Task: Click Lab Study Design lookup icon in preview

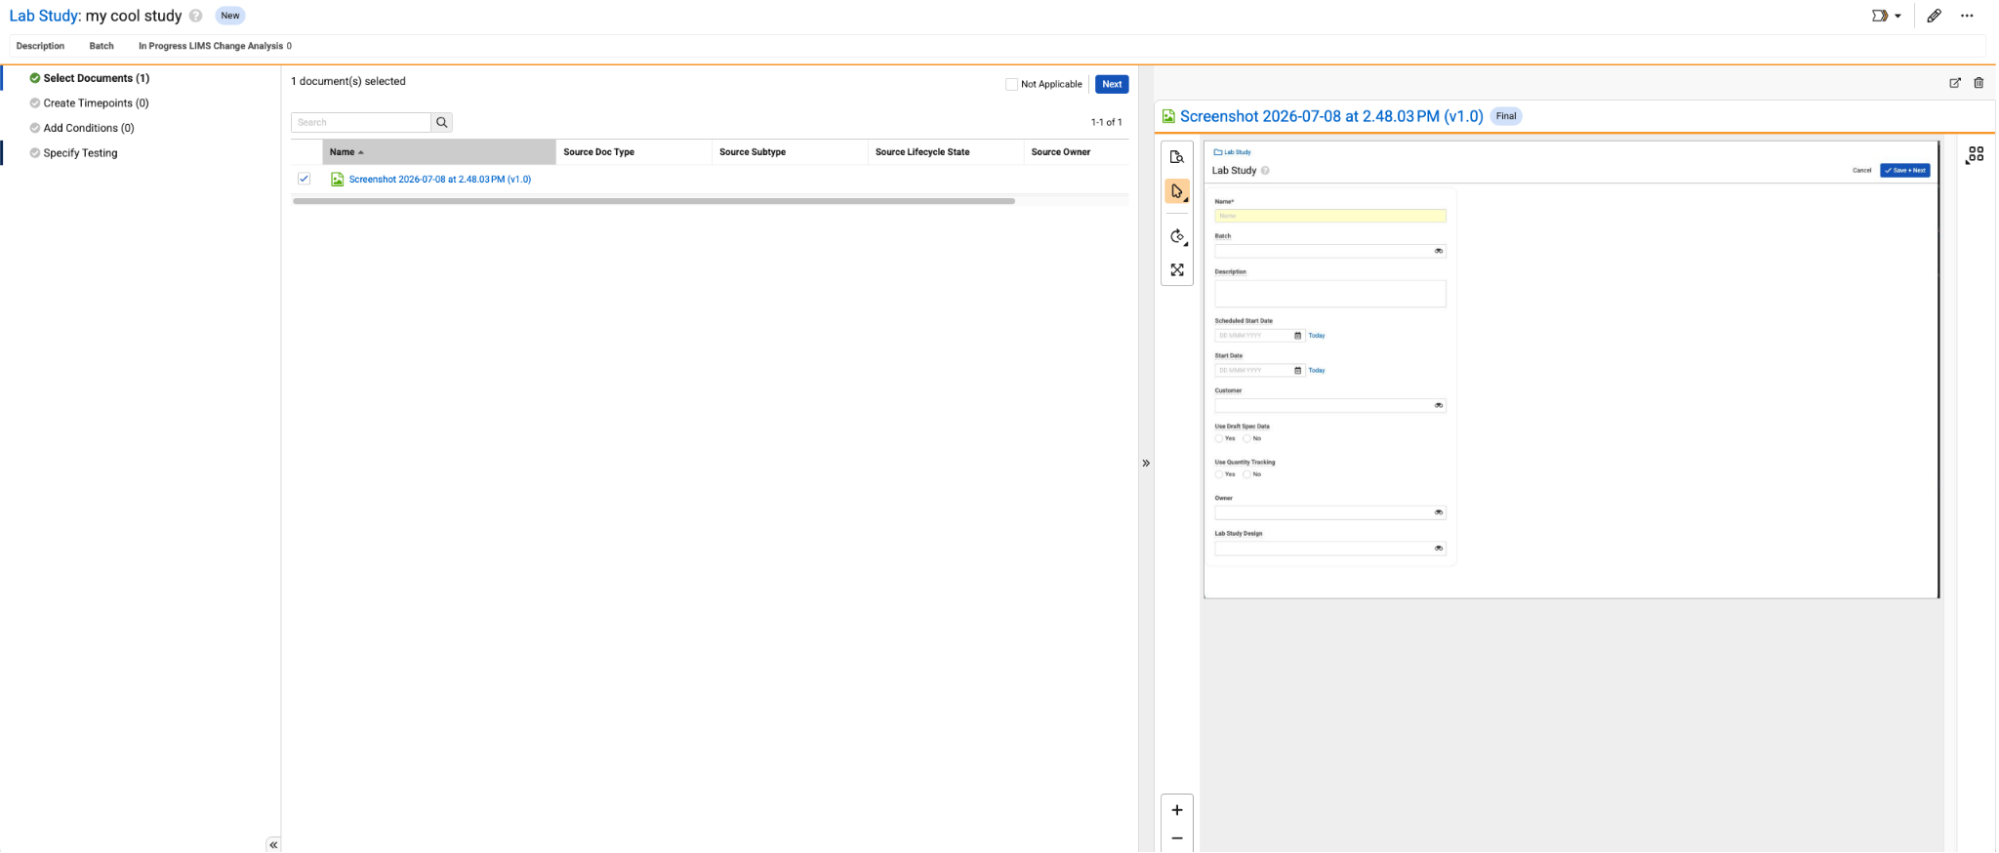Action: tap(1438, 548)
